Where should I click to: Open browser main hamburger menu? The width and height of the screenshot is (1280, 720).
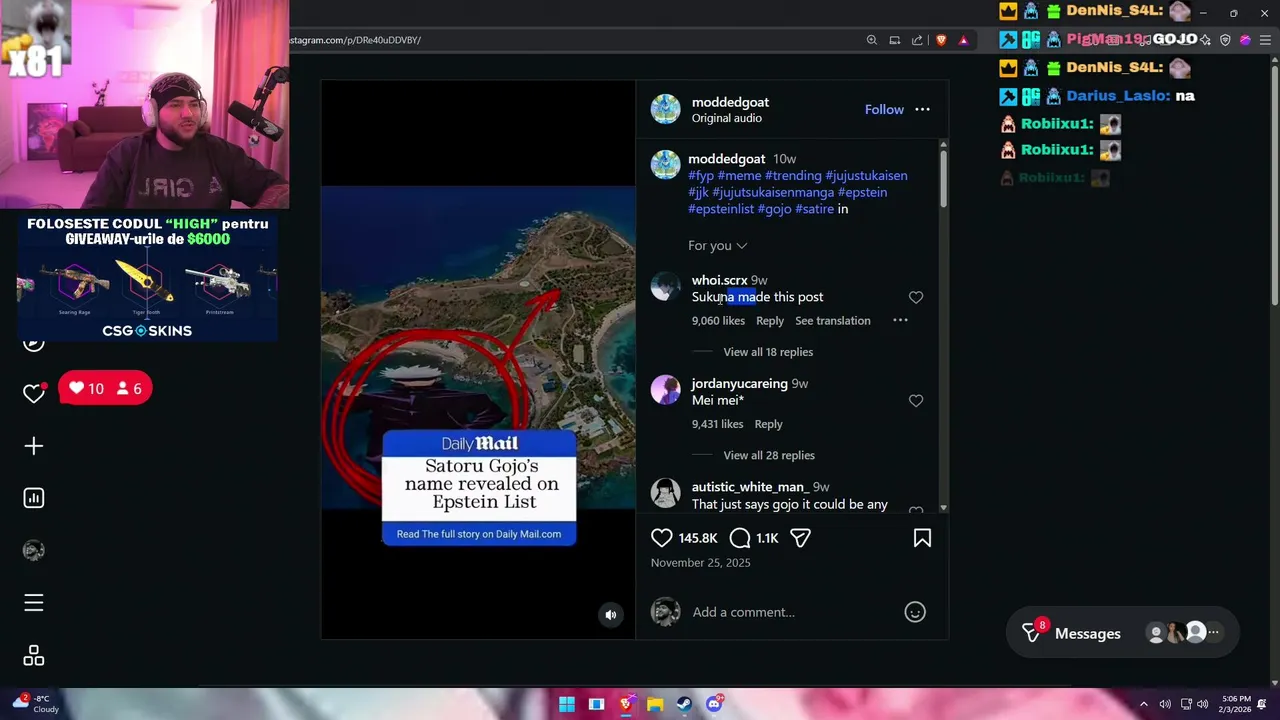1265,40
